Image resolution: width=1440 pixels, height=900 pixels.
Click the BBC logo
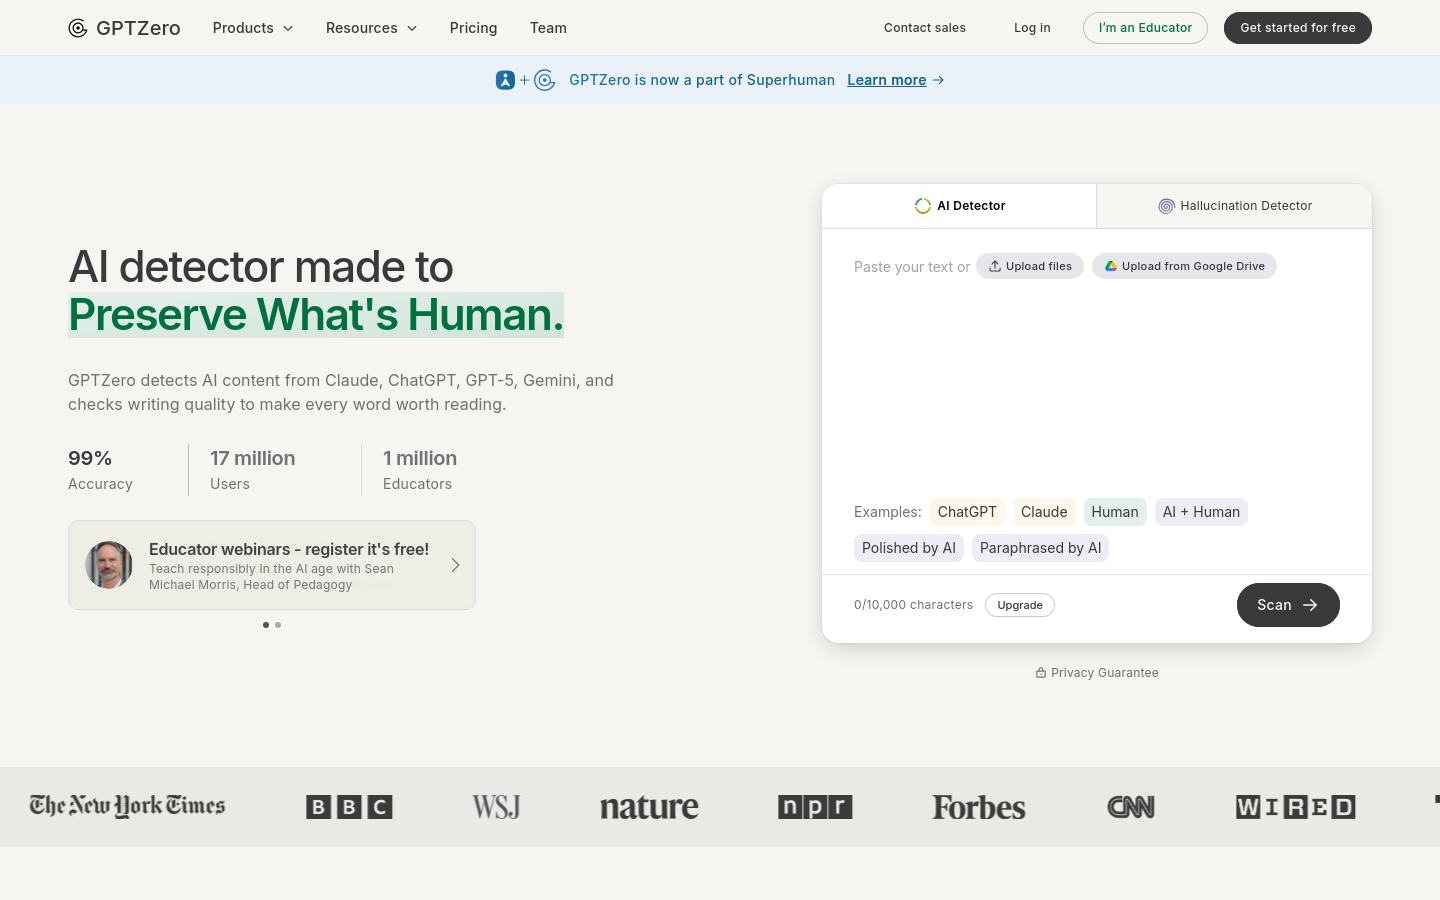(x=349, y=807)
